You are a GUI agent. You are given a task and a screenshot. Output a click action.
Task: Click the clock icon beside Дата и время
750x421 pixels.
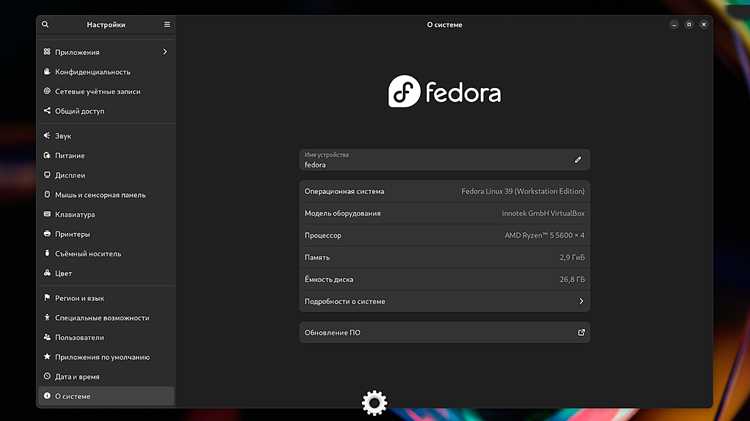(47, 376)
